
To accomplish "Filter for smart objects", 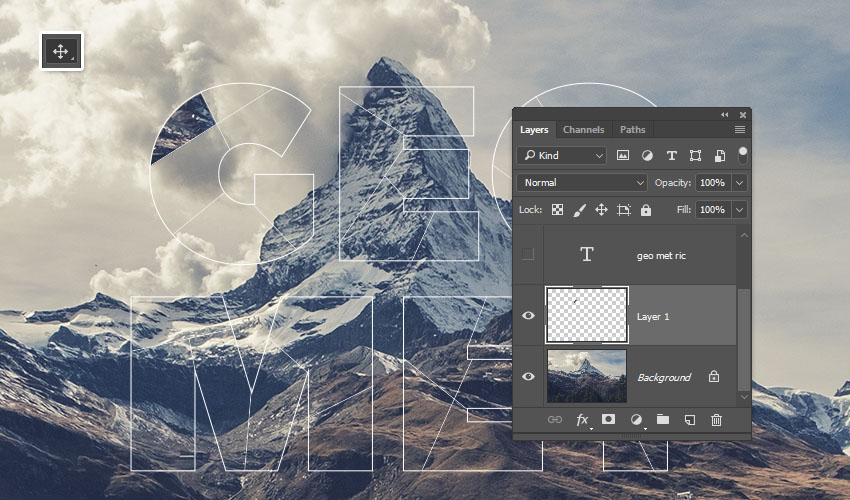I will (x=720, y=156).
